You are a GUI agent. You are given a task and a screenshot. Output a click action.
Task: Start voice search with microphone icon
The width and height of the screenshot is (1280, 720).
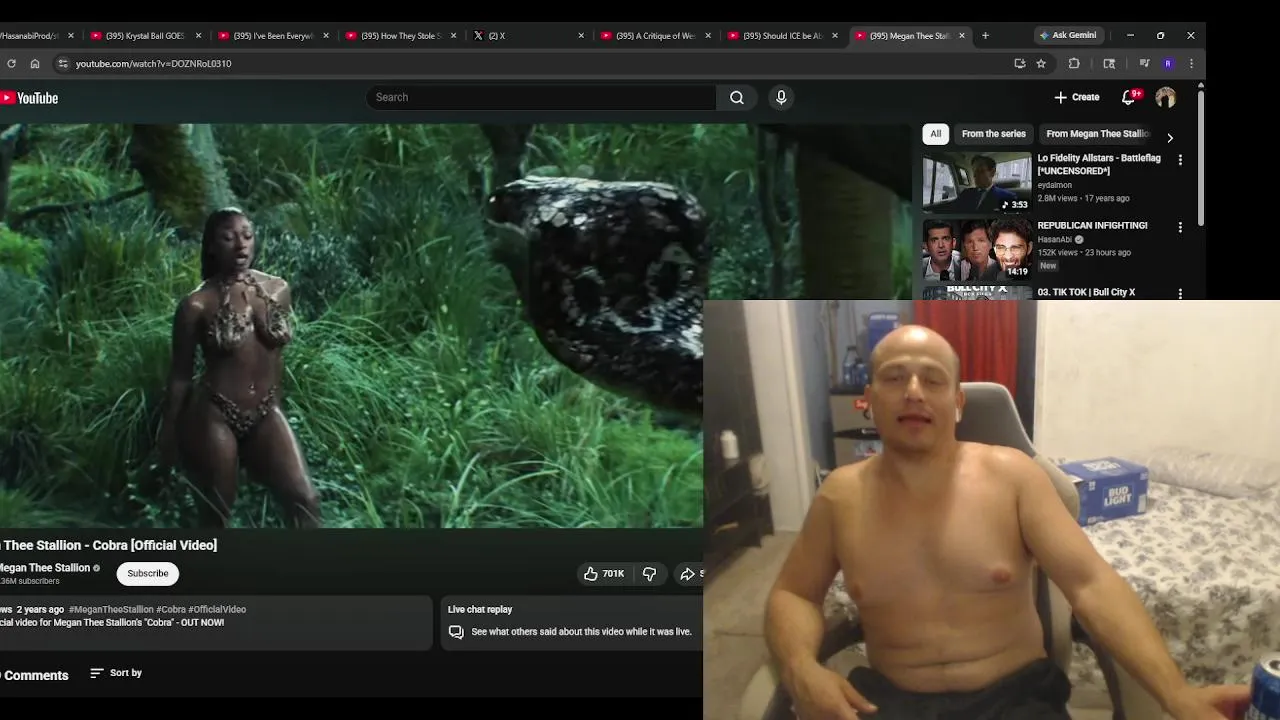(781, 97)
